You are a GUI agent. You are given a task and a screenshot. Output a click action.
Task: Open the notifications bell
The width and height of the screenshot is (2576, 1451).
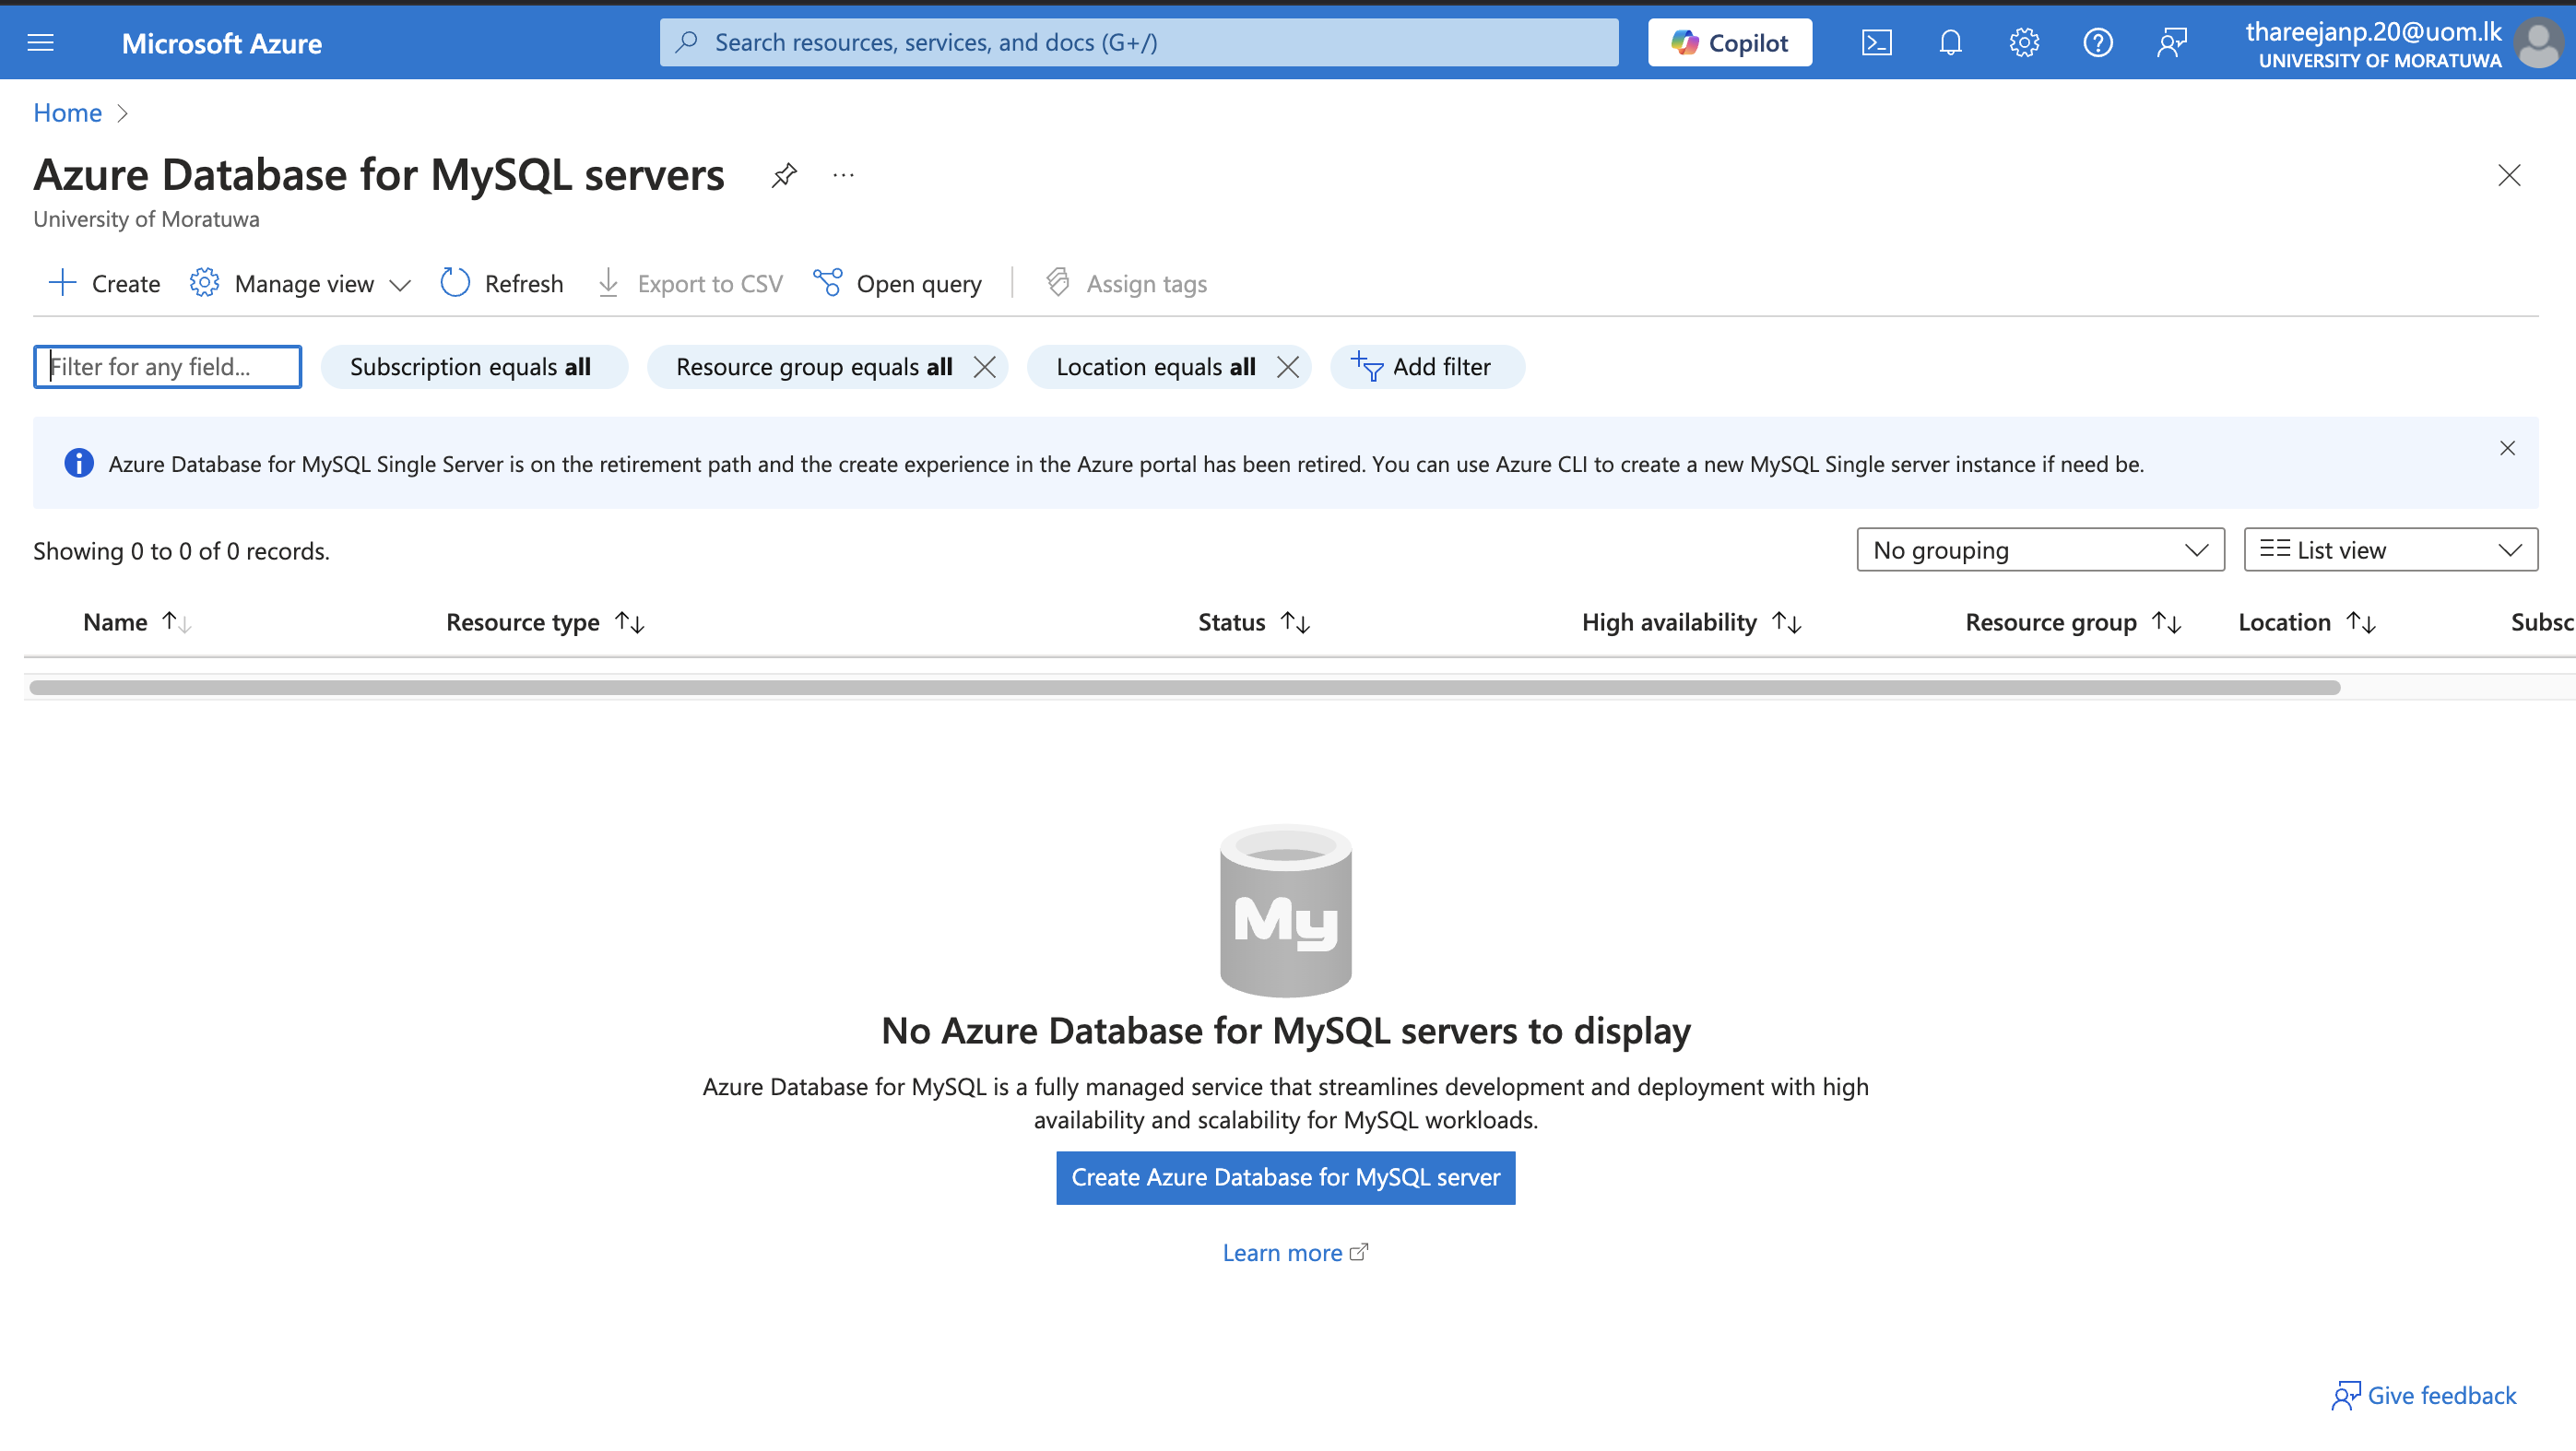point(1950,42)
